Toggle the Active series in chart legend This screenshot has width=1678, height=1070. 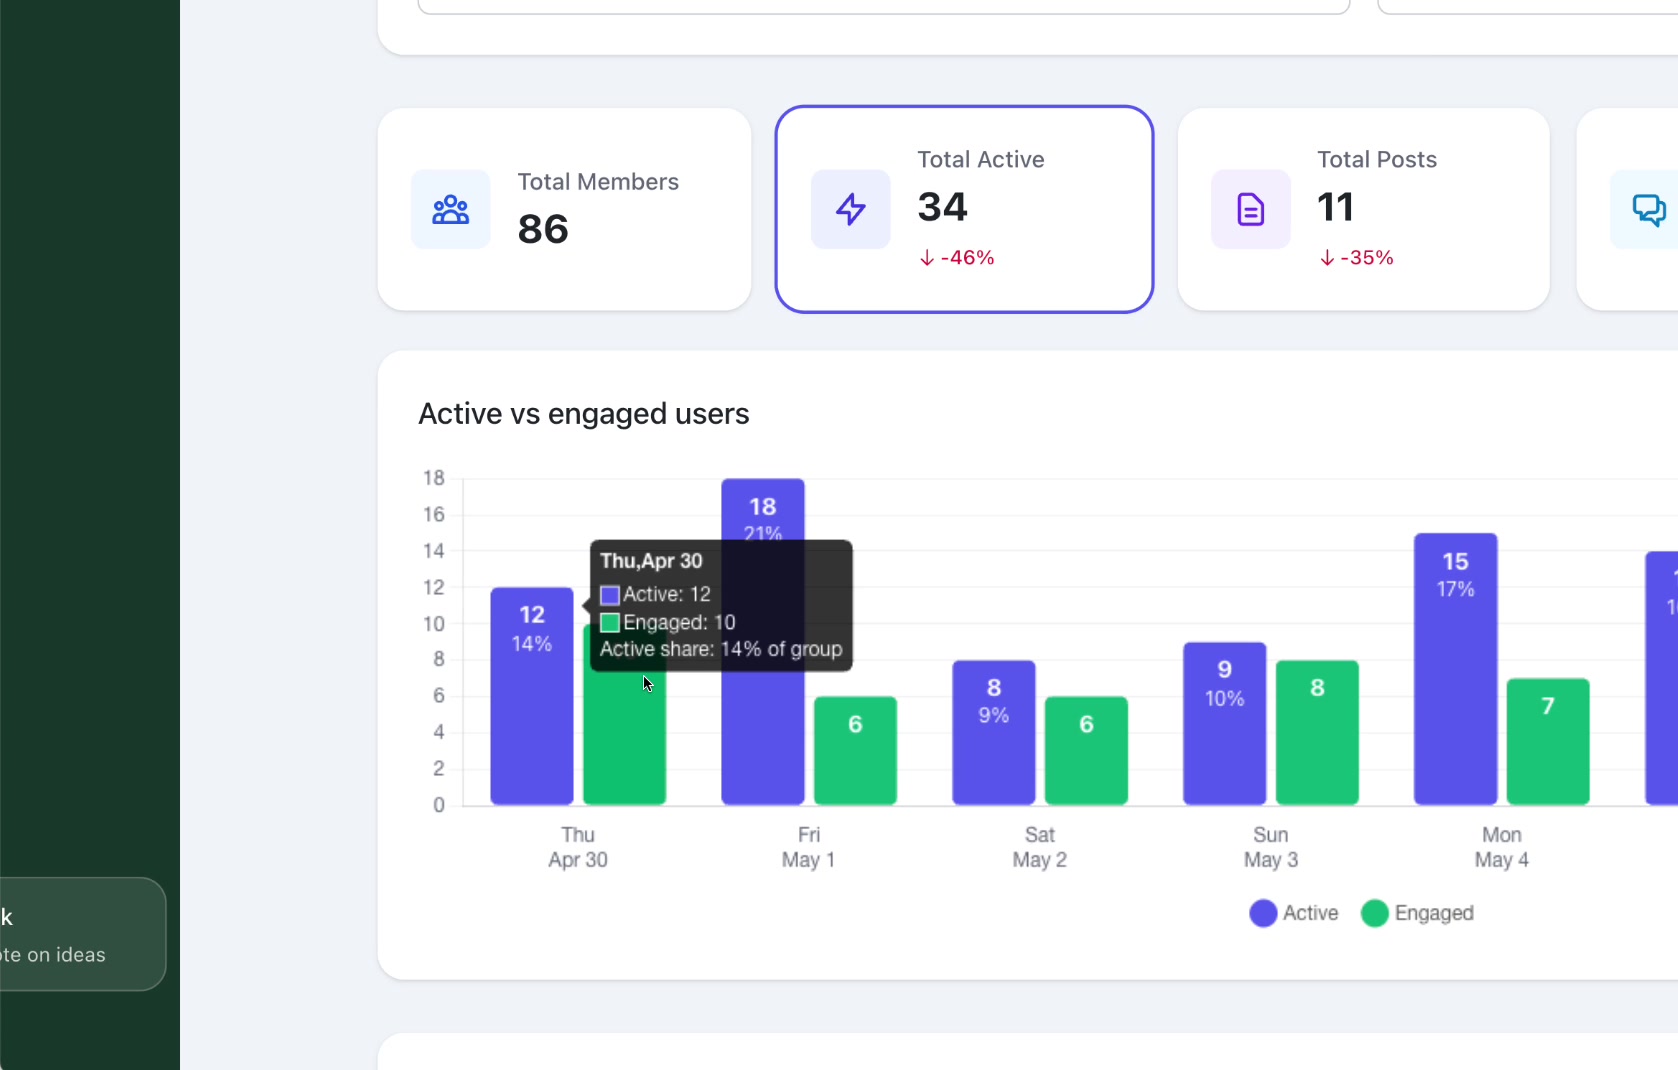1293,913
